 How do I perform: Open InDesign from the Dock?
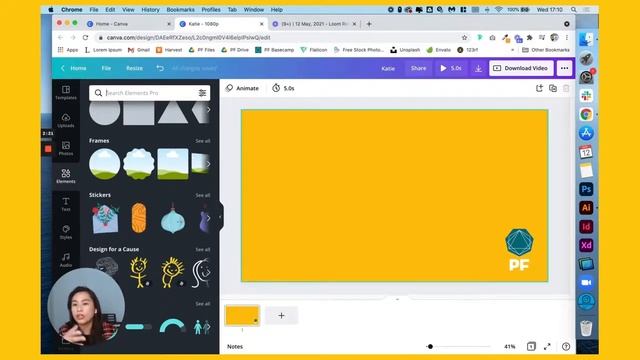click(x=586, y=227)
